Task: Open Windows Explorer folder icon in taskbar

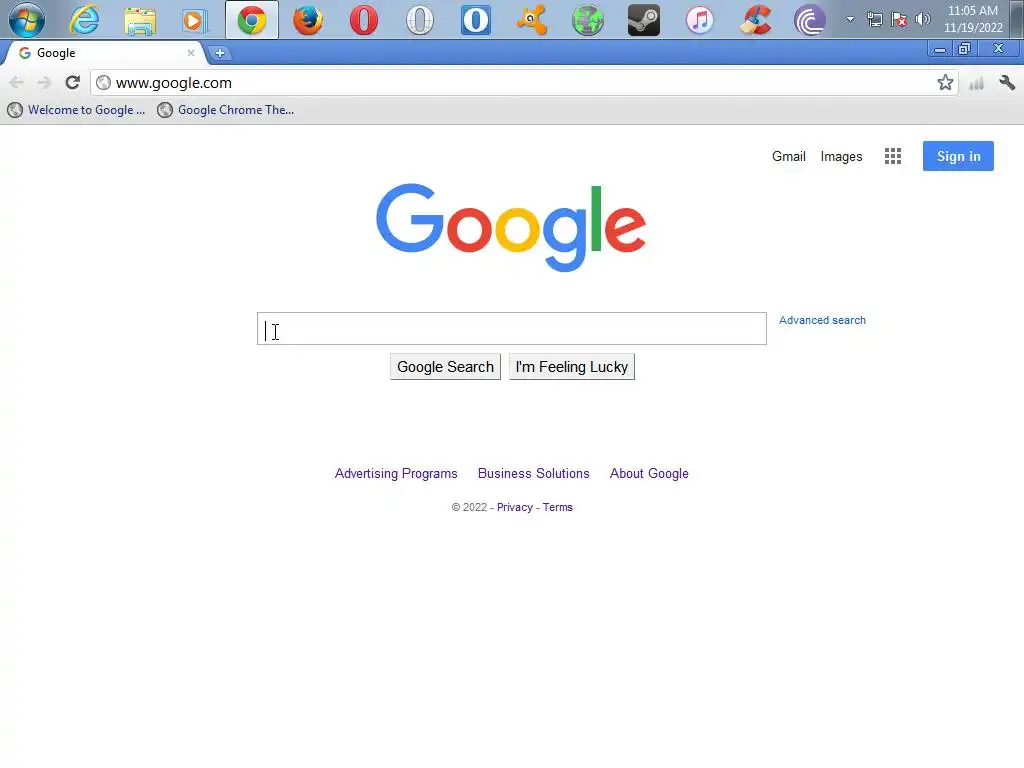Action: click(x=140, y=20)
